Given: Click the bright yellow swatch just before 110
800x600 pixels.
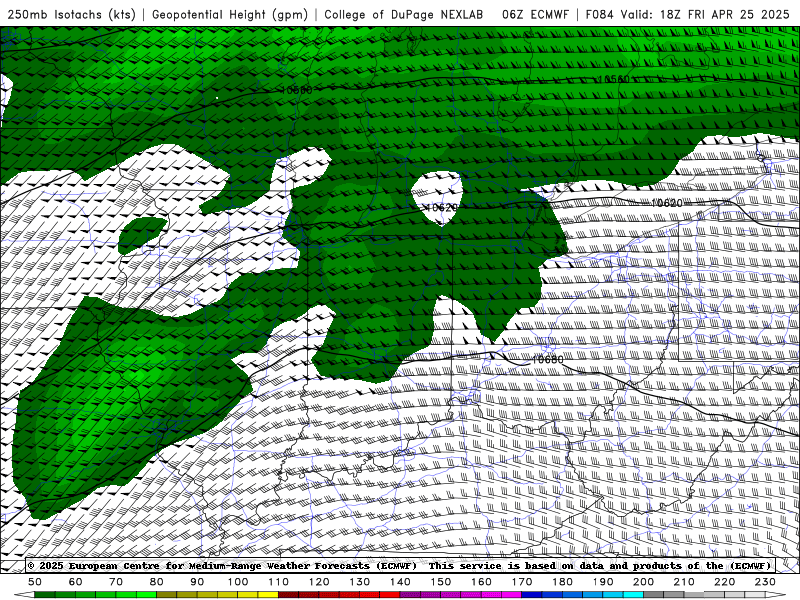Looking at the screenshot, I should click(x=268, y=595).
